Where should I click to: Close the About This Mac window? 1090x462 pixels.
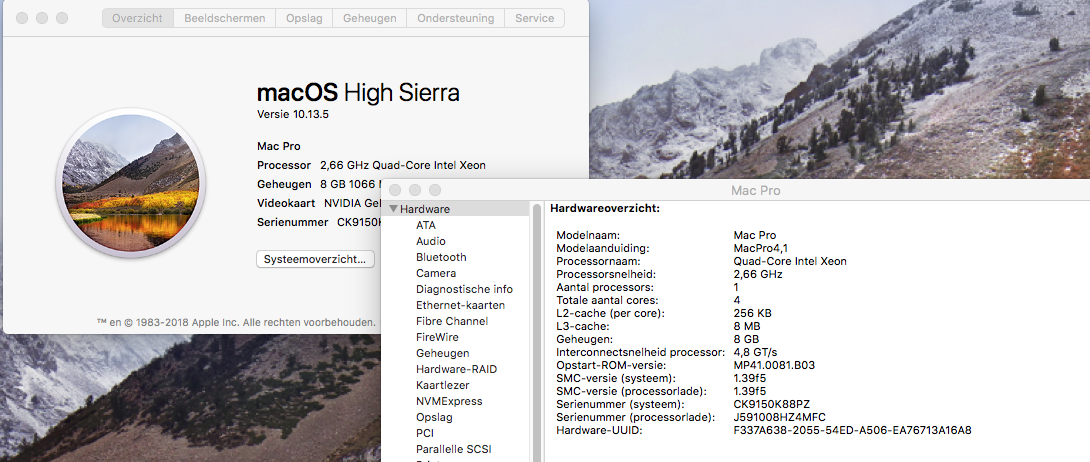click(x=22, y=18)
